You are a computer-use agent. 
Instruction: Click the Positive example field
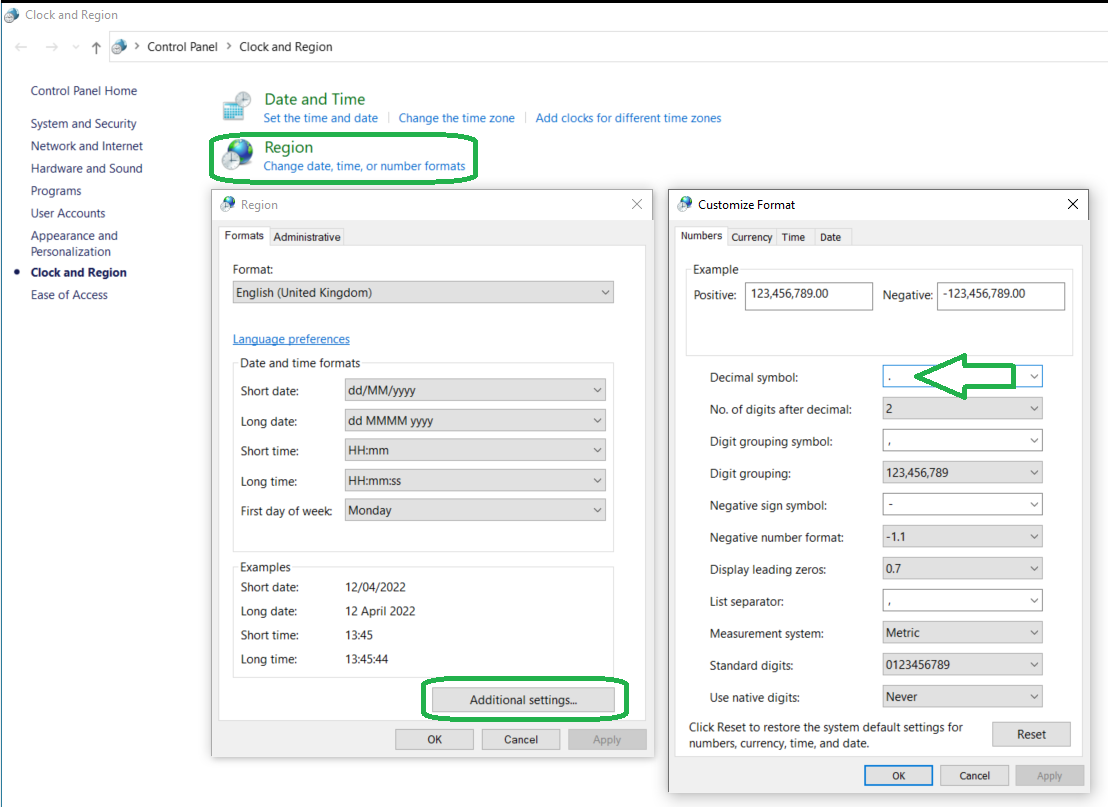[x=808, y=295]
